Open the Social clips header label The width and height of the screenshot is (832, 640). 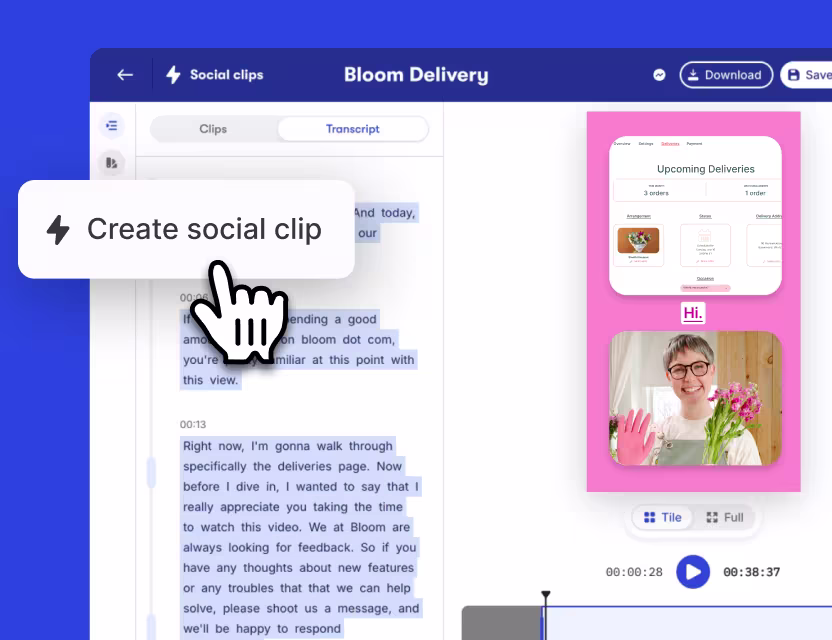pos(227,75)
